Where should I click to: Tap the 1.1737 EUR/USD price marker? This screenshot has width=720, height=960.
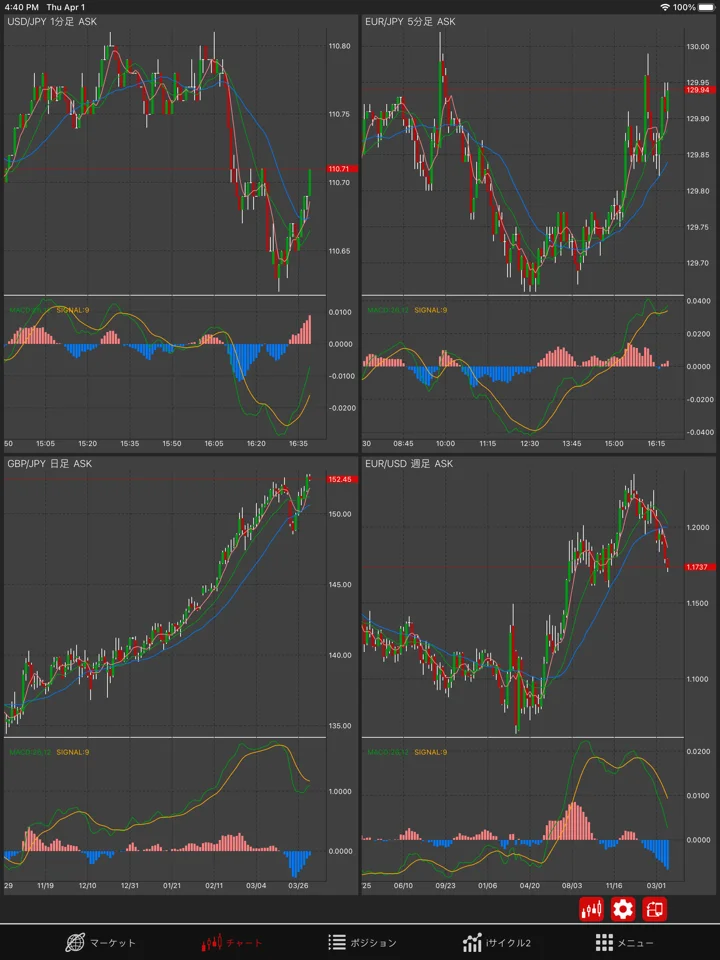click(x=699, y=567)
